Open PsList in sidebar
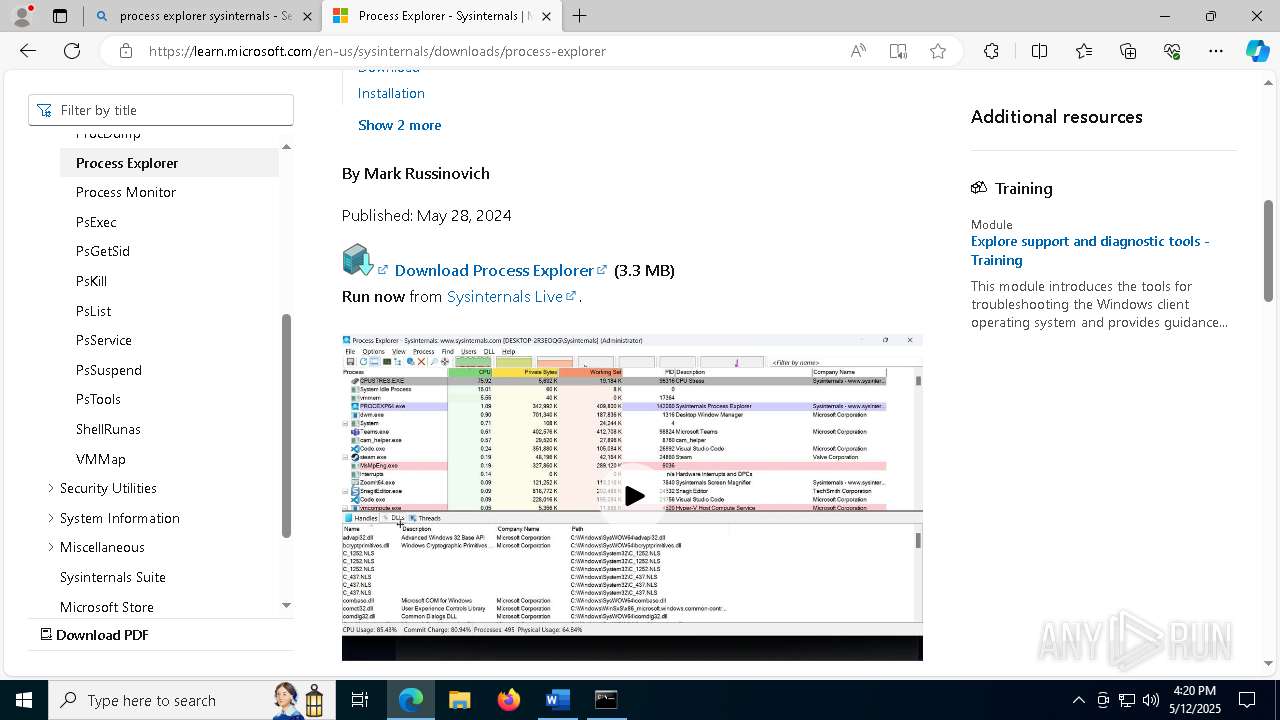Screen dimensions: 1280x720 click(x=93, y=311)
